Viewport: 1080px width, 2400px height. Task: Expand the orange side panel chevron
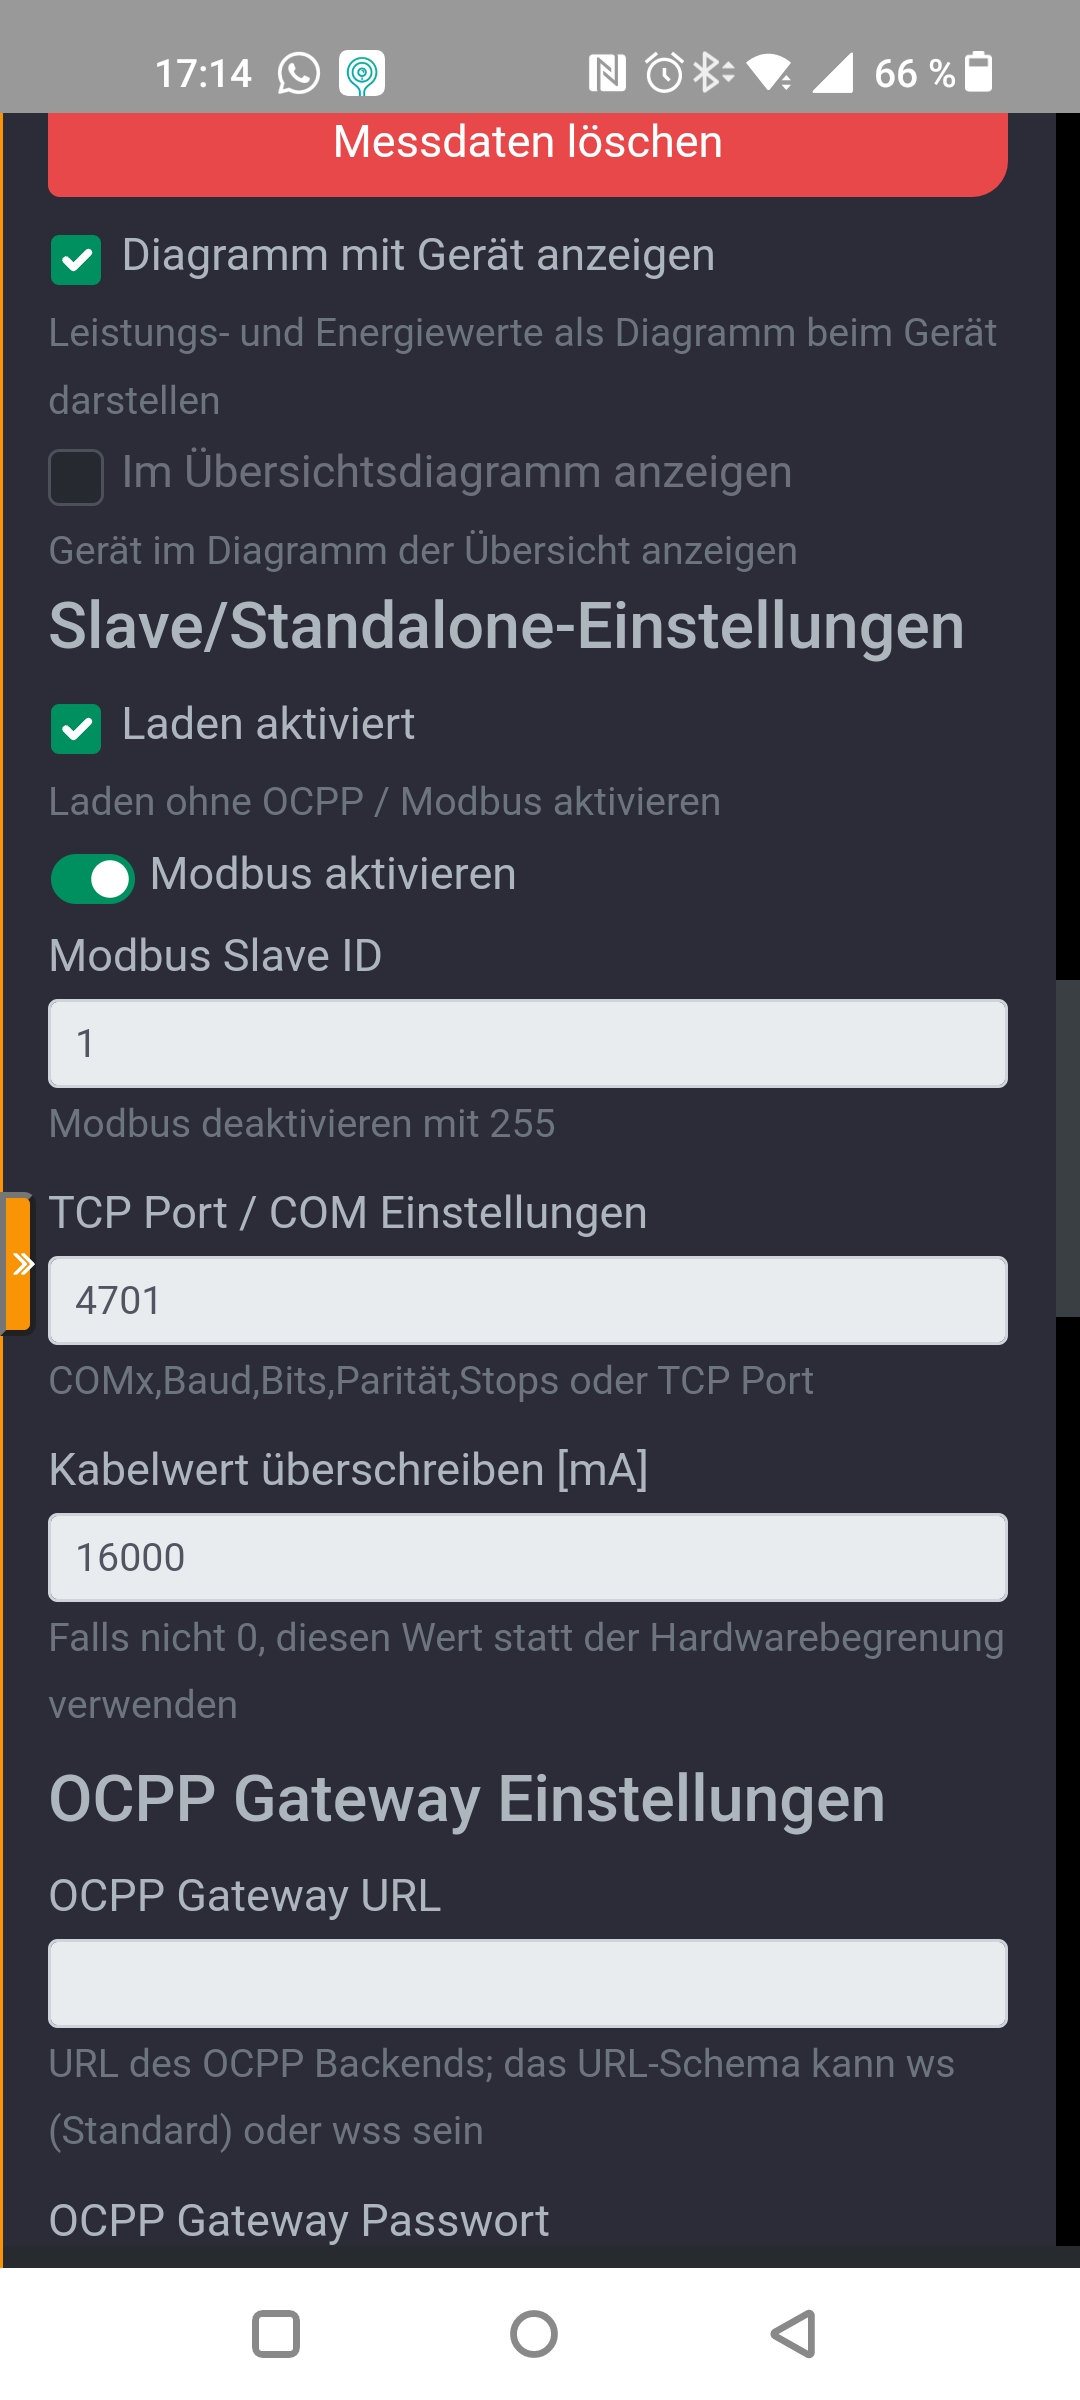click(x=19, y=1264)
